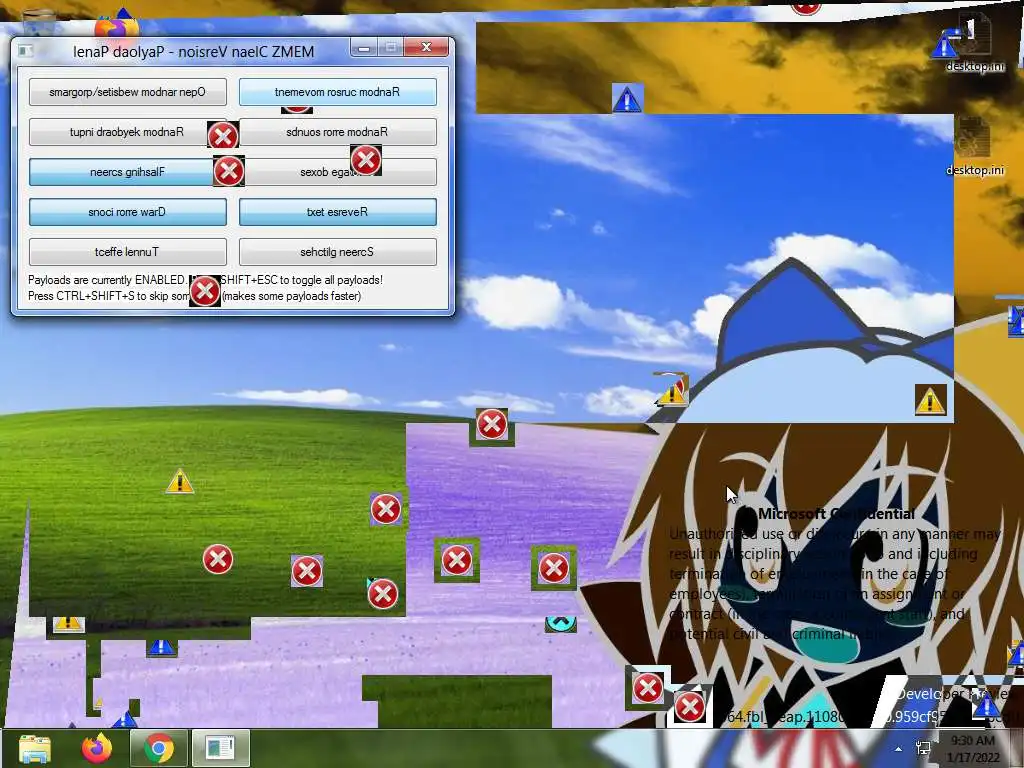Select the upper desktop.ini desktop icon

point(973,44)
